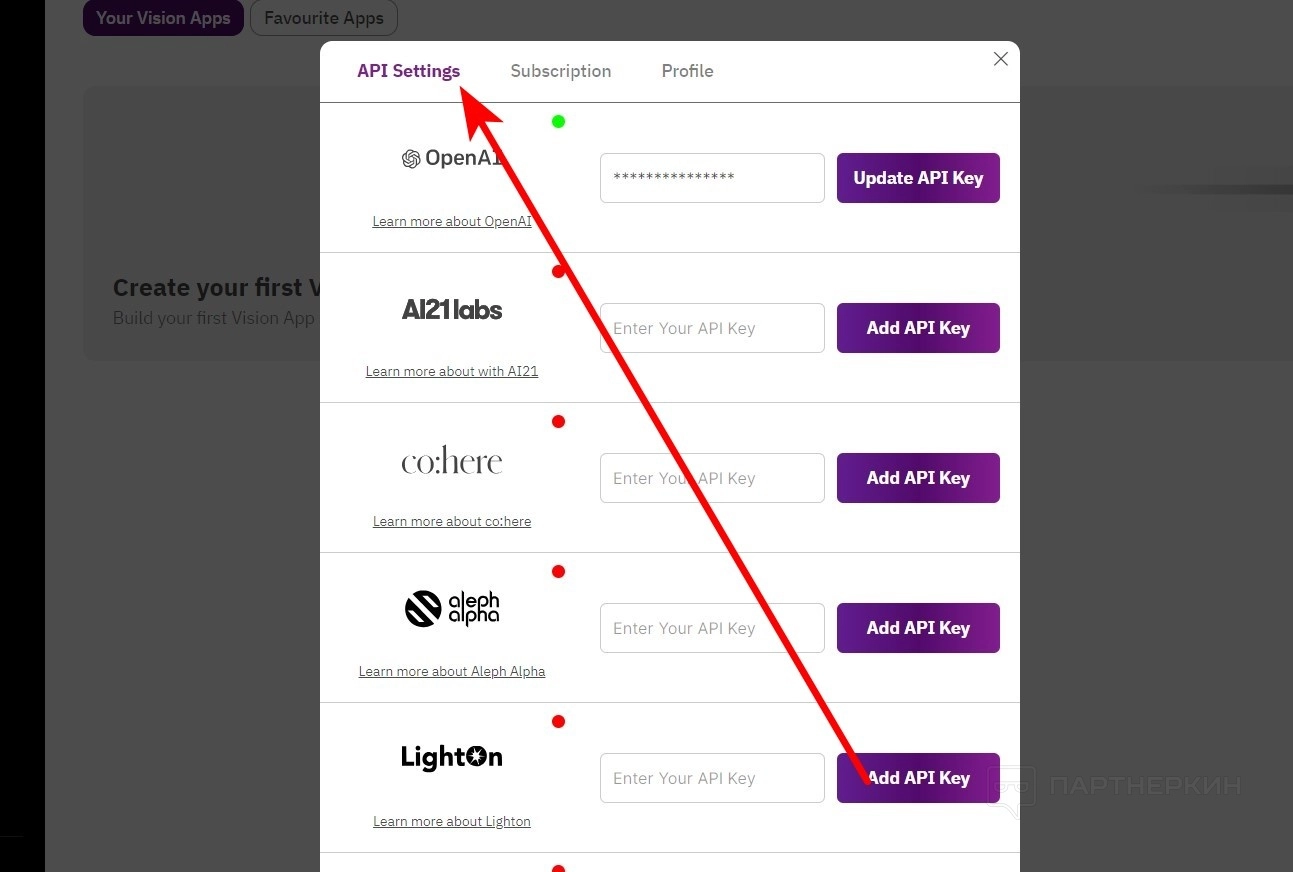This screenshot has width=1293, height=872.
Task: Click the Learn more about Lighton link
Action: (x=452, y=821)
